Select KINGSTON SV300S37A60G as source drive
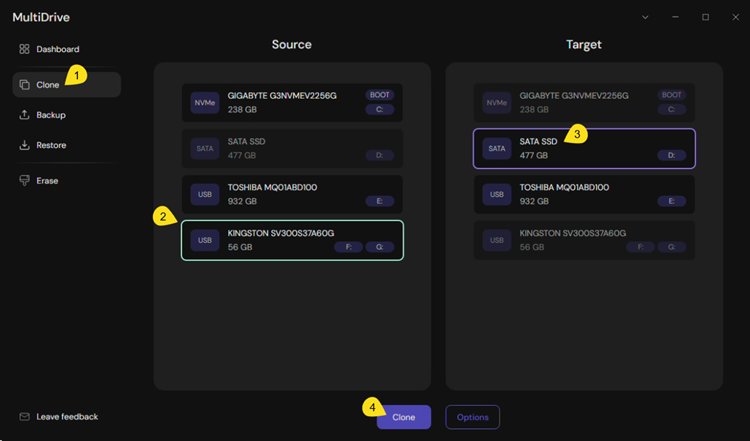 click(x=292, y=240)
